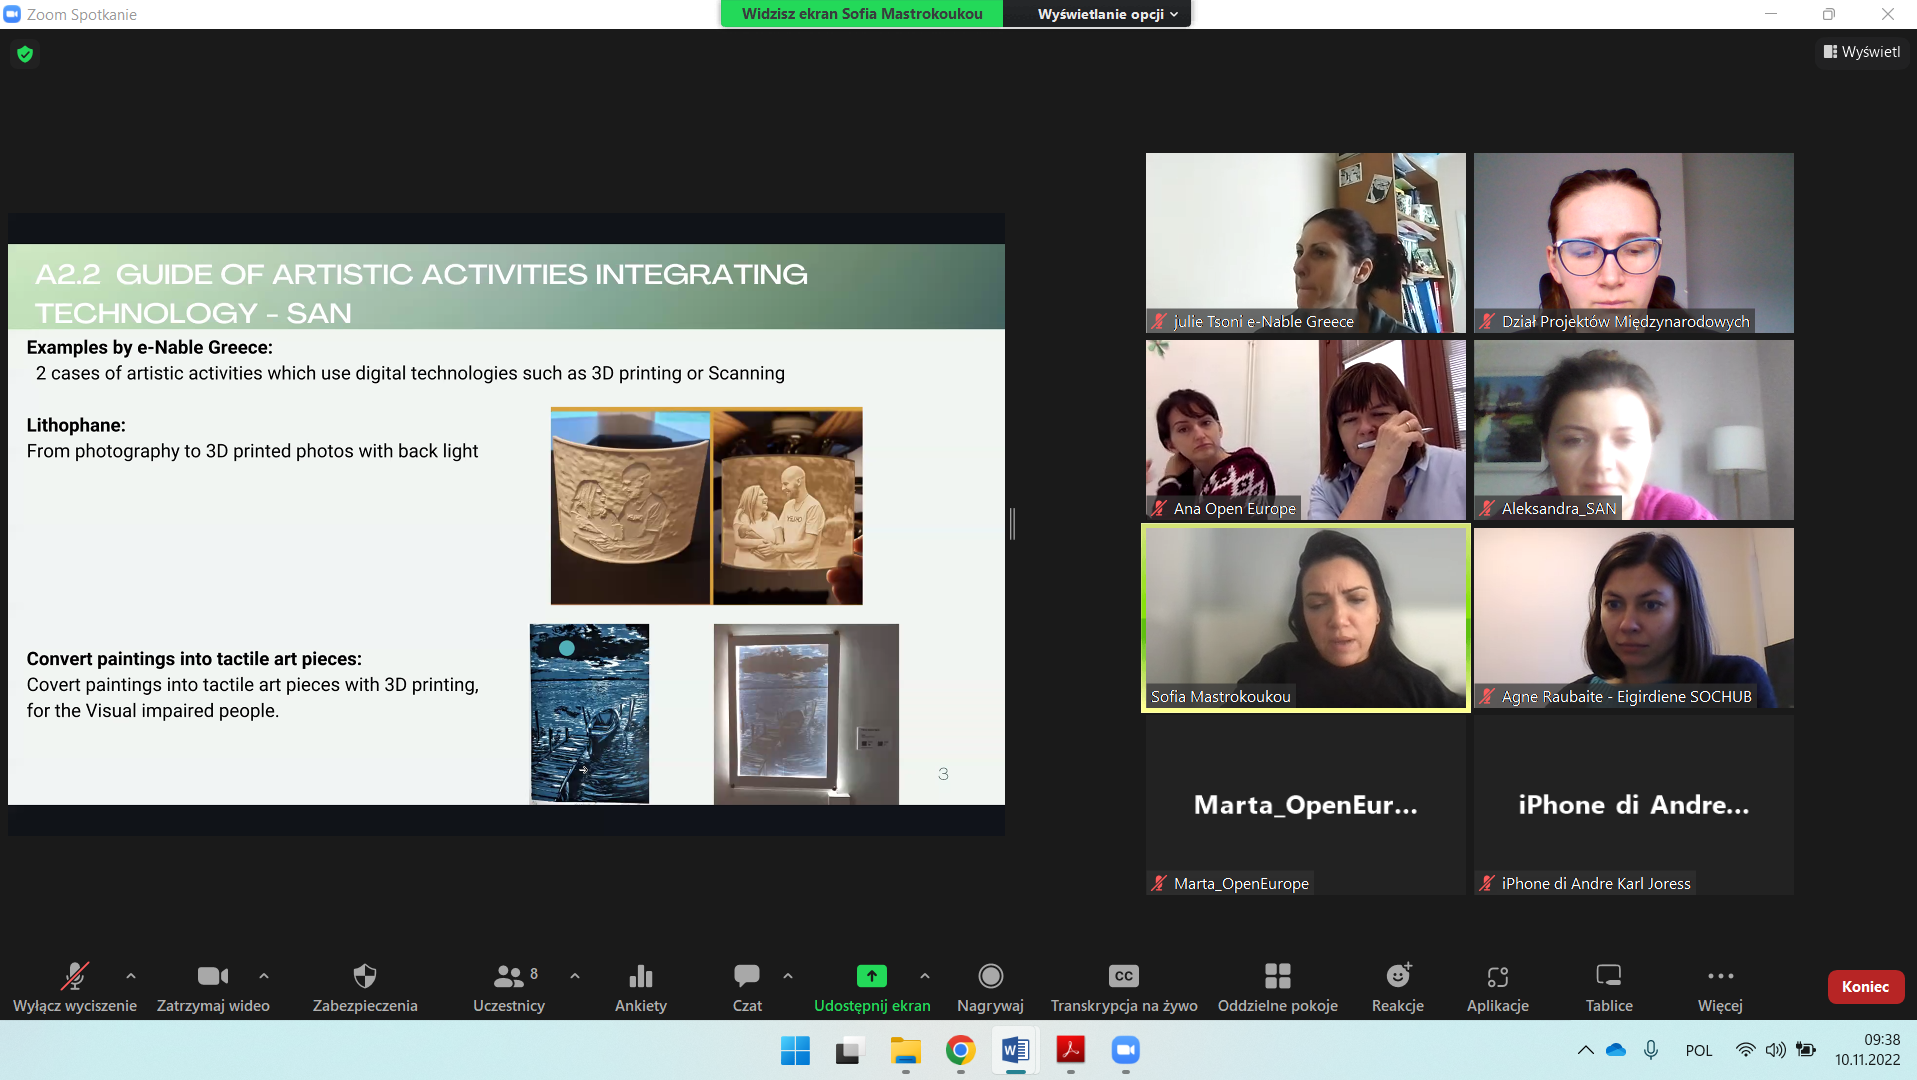Click the lithophane photo on the slide
Screen dimensions: 1917x1080
(706, 506)
